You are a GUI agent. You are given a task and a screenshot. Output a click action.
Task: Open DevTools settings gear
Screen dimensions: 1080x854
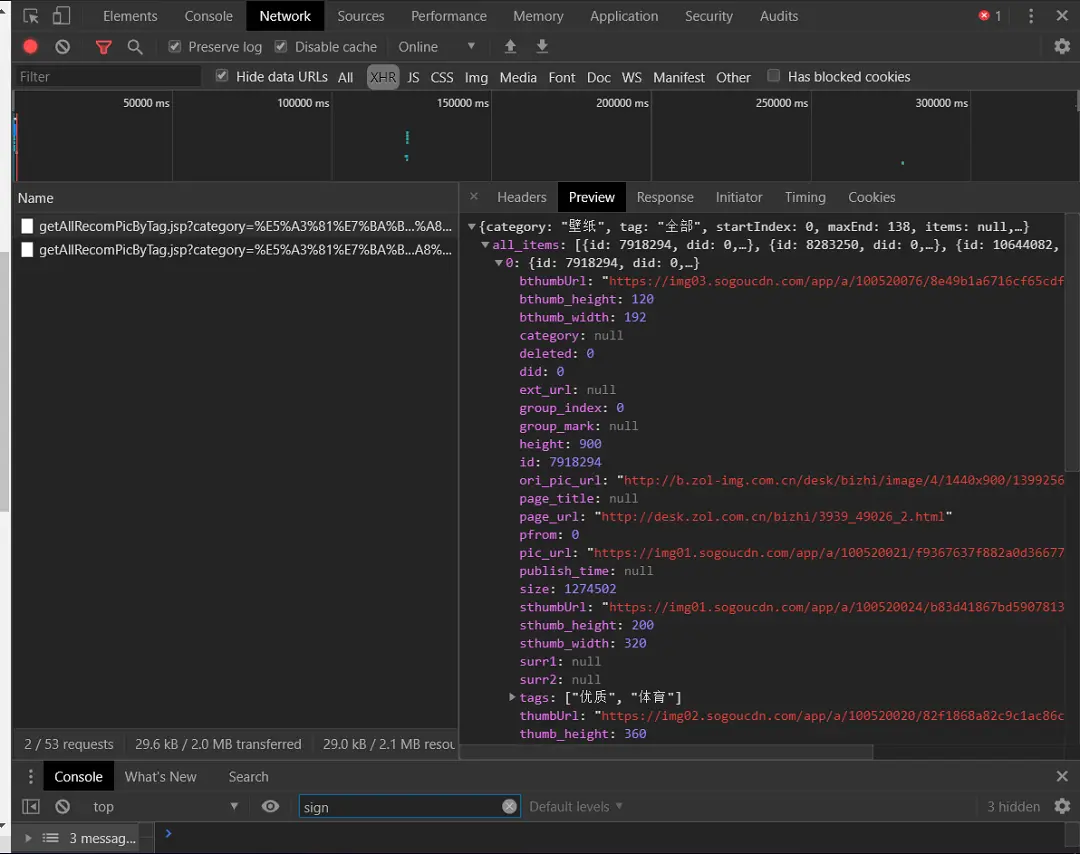pos(1062,47)
